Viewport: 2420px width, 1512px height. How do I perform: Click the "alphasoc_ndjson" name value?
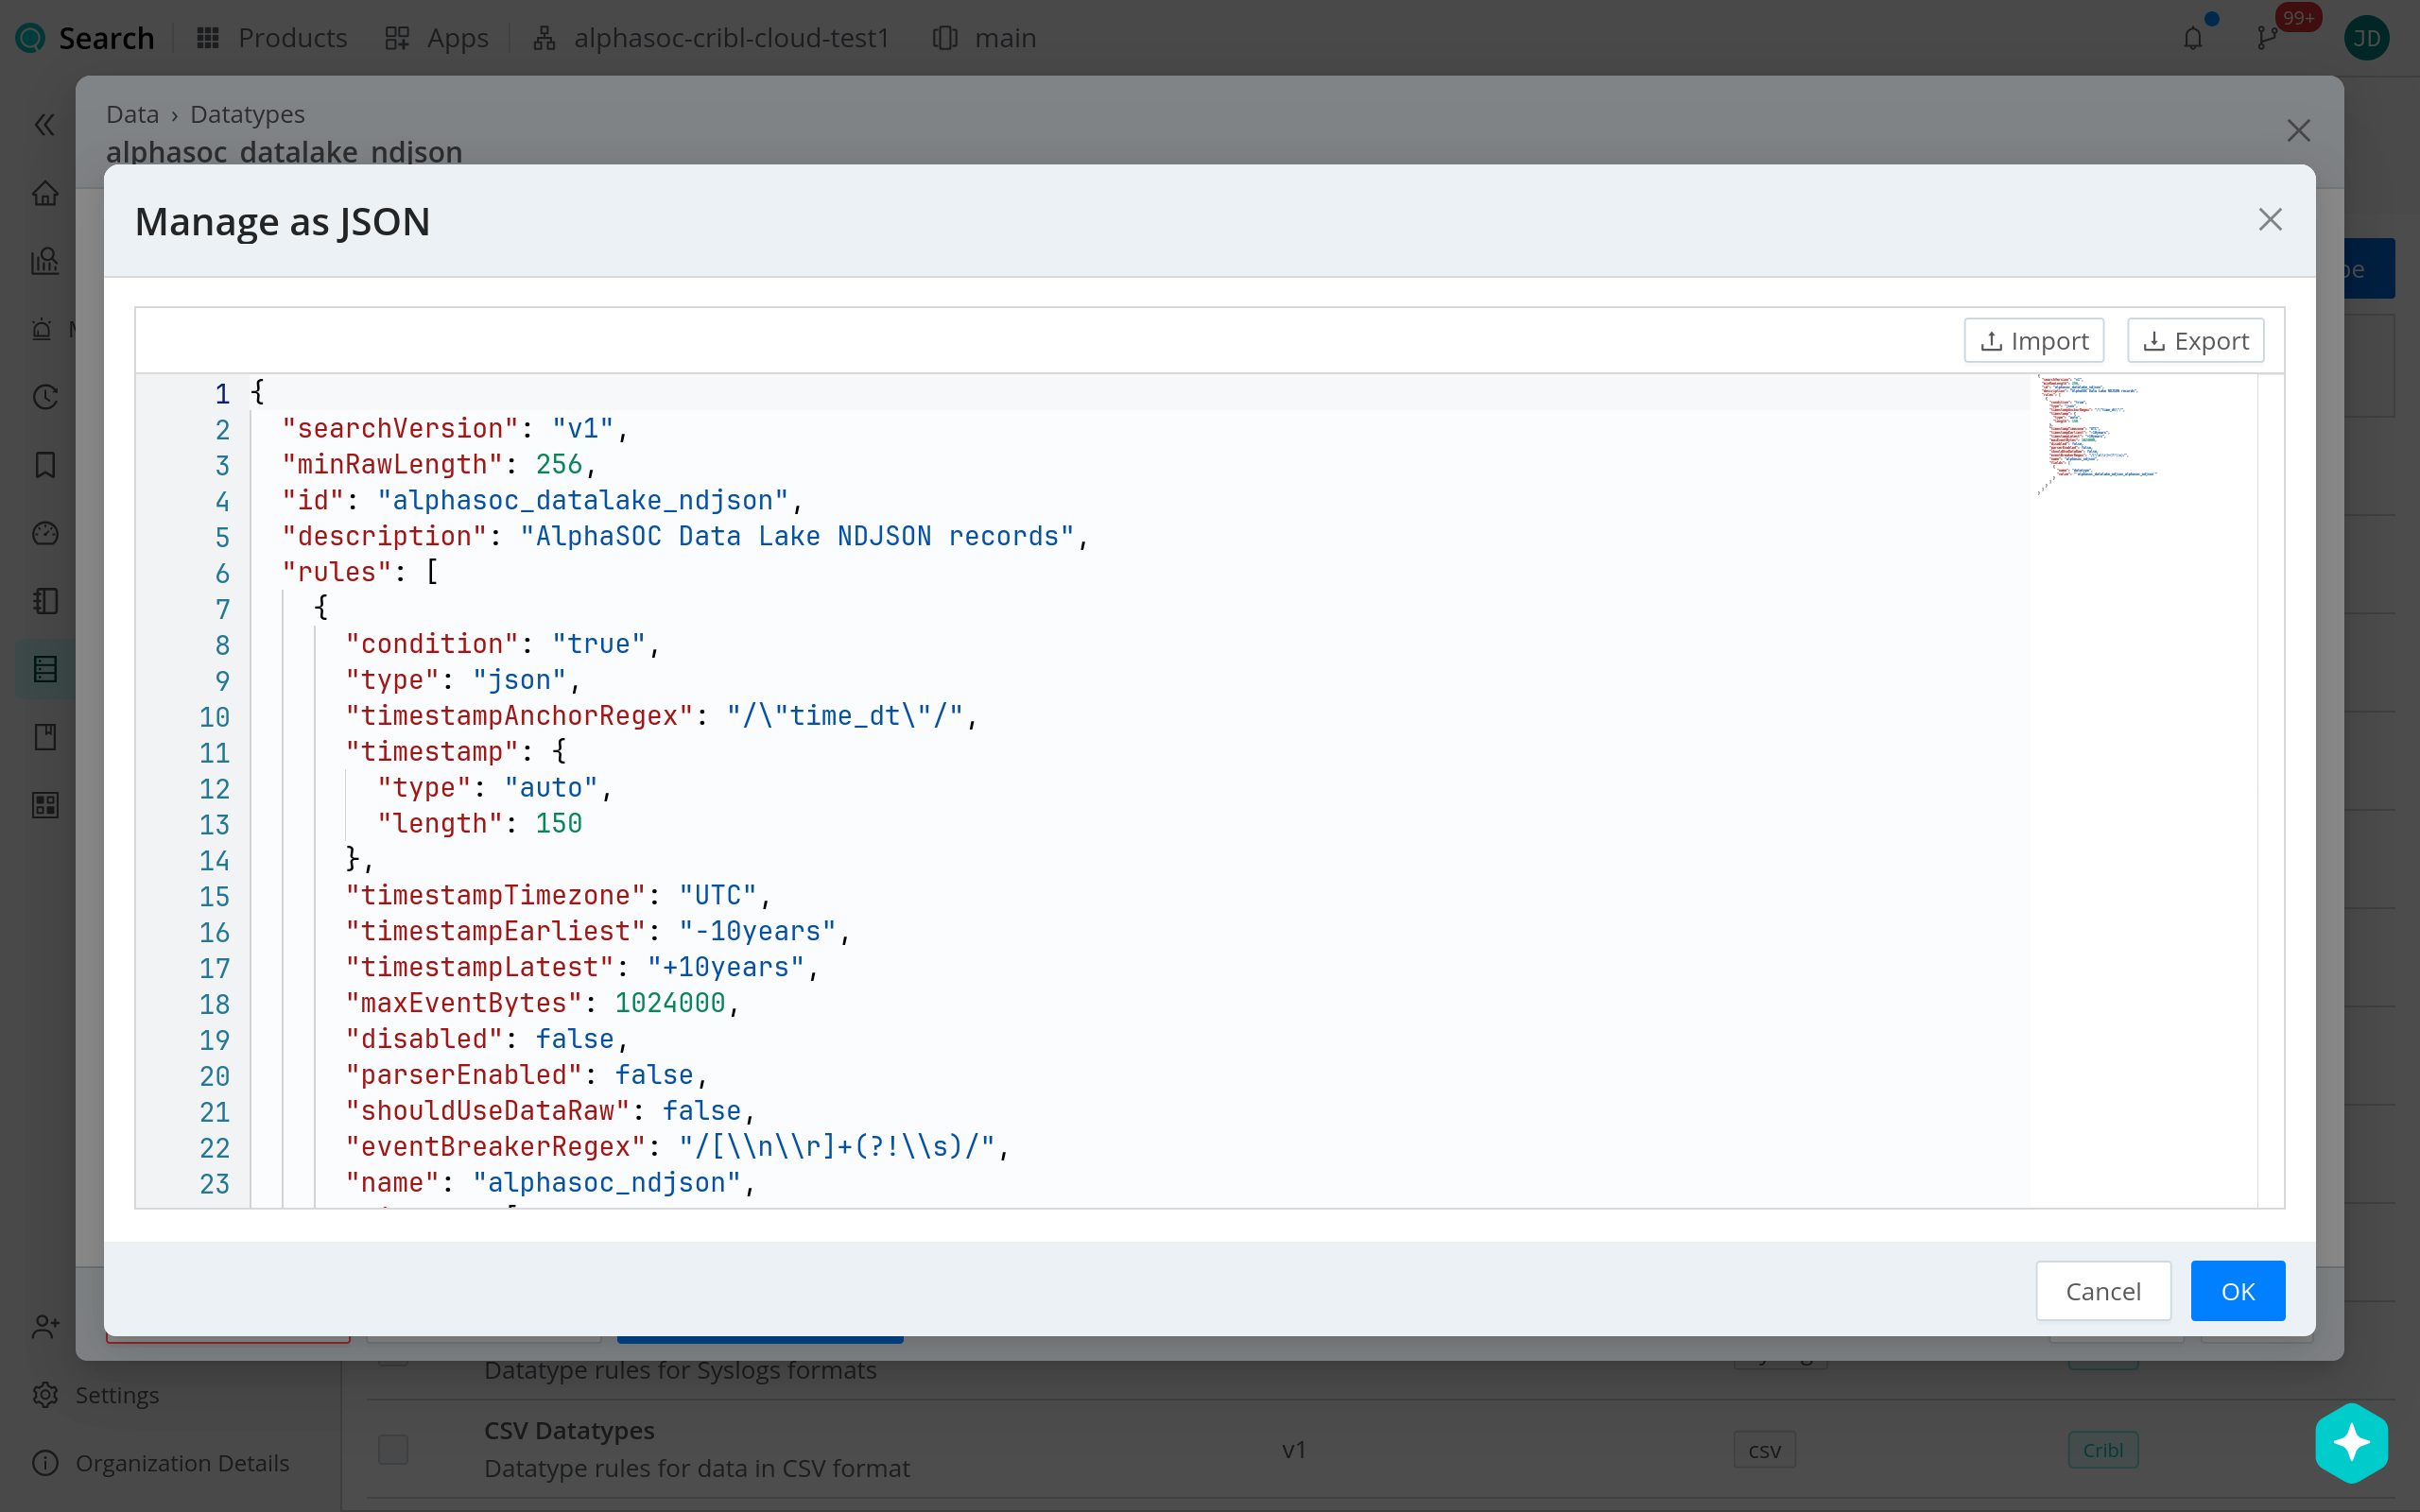pyautogui.click(x=607, y=1184)
